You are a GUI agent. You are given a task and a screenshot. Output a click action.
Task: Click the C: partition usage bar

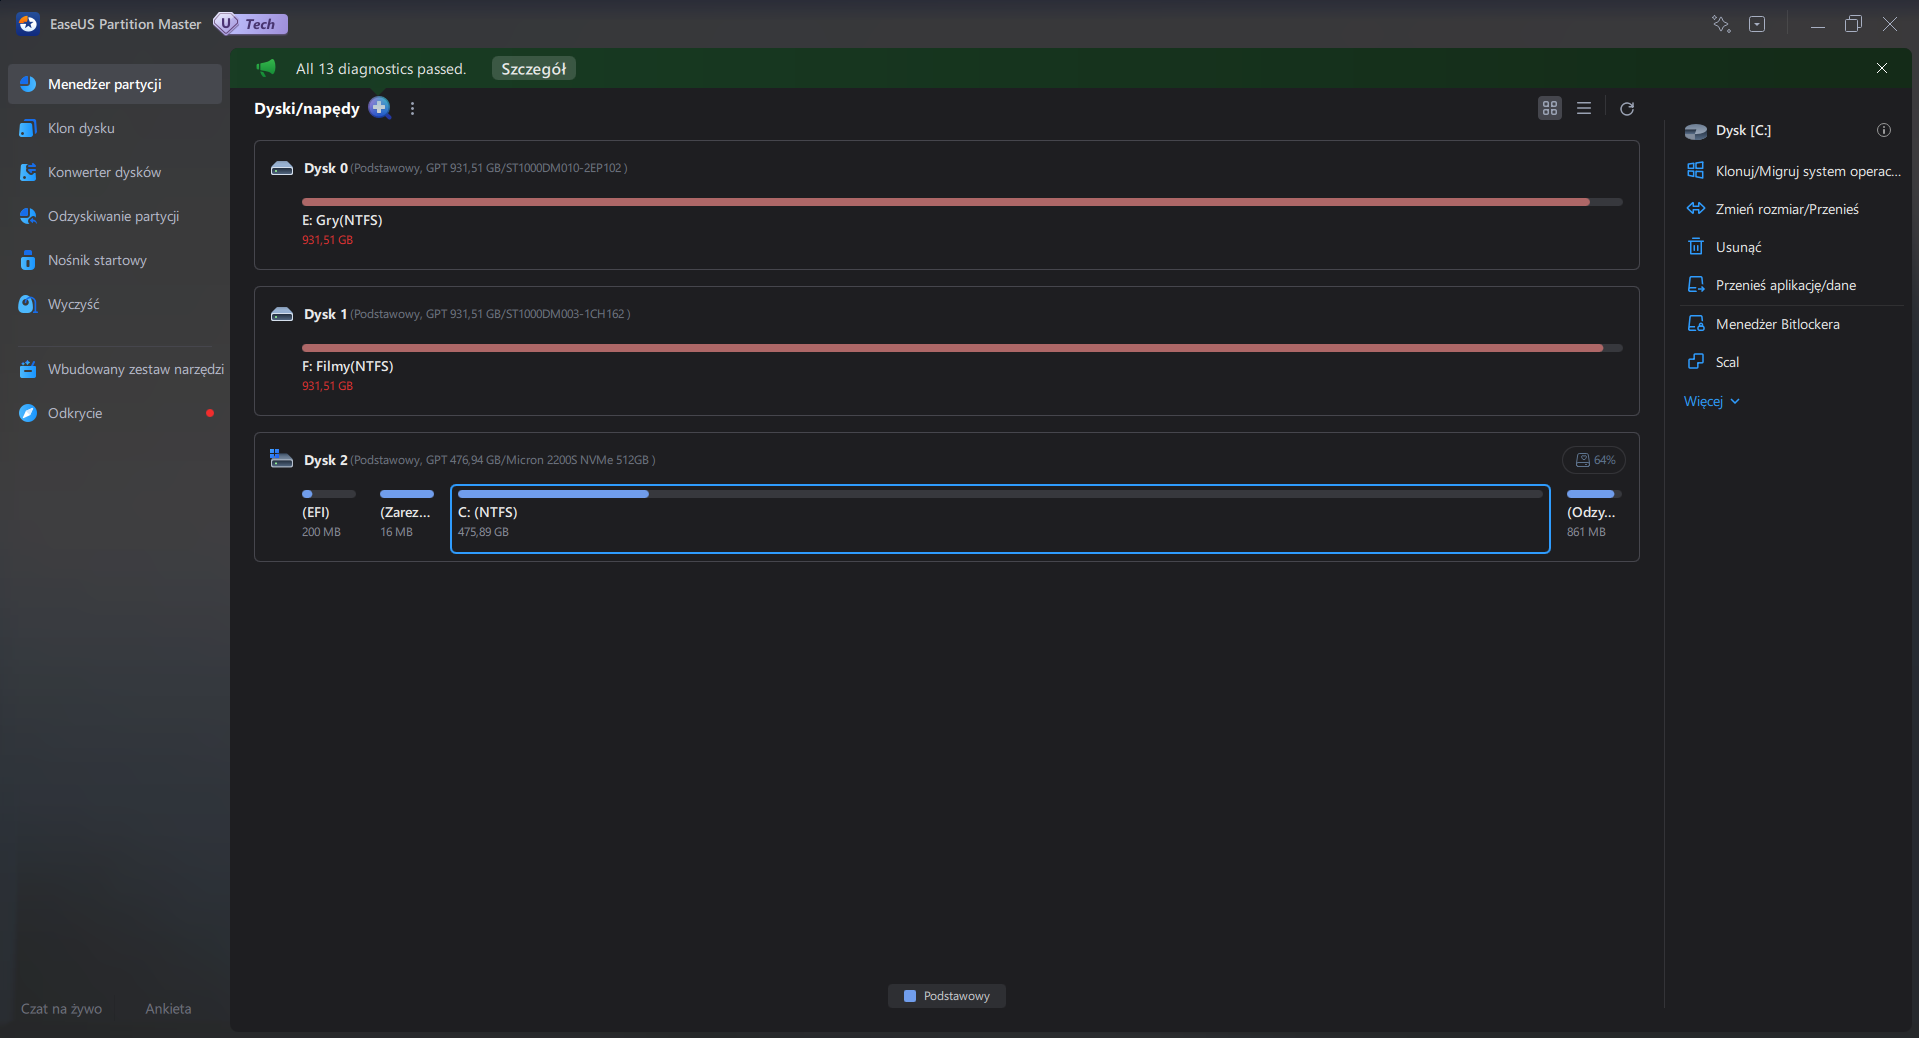click(x=1000, y=494)
